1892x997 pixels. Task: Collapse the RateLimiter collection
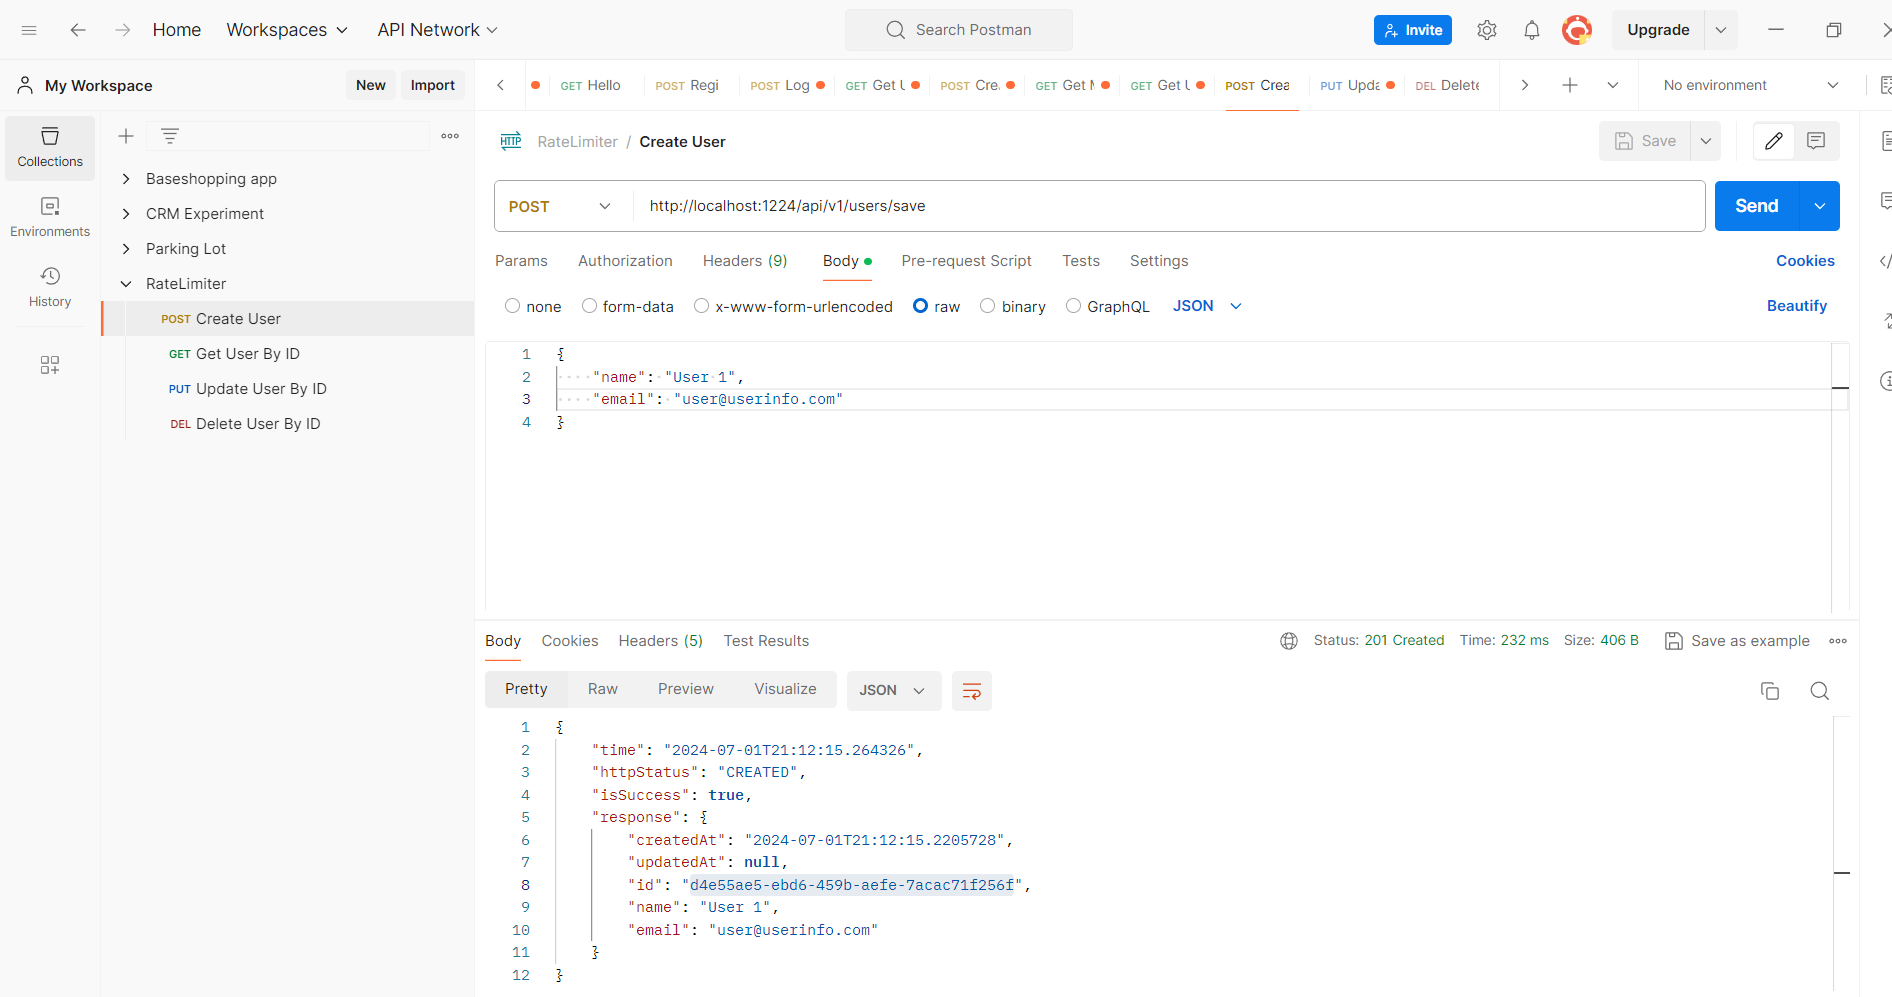click(126, 284)
